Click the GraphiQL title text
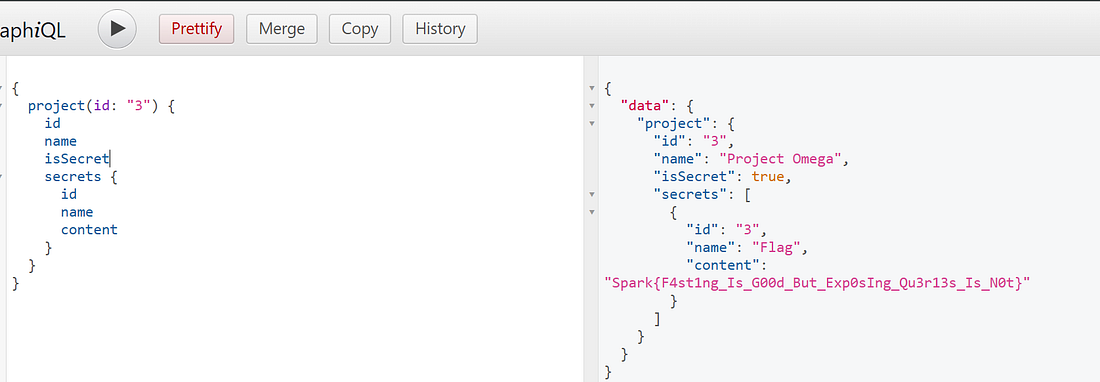Screen dimensions: 1100x382 (x=33, y=30)
